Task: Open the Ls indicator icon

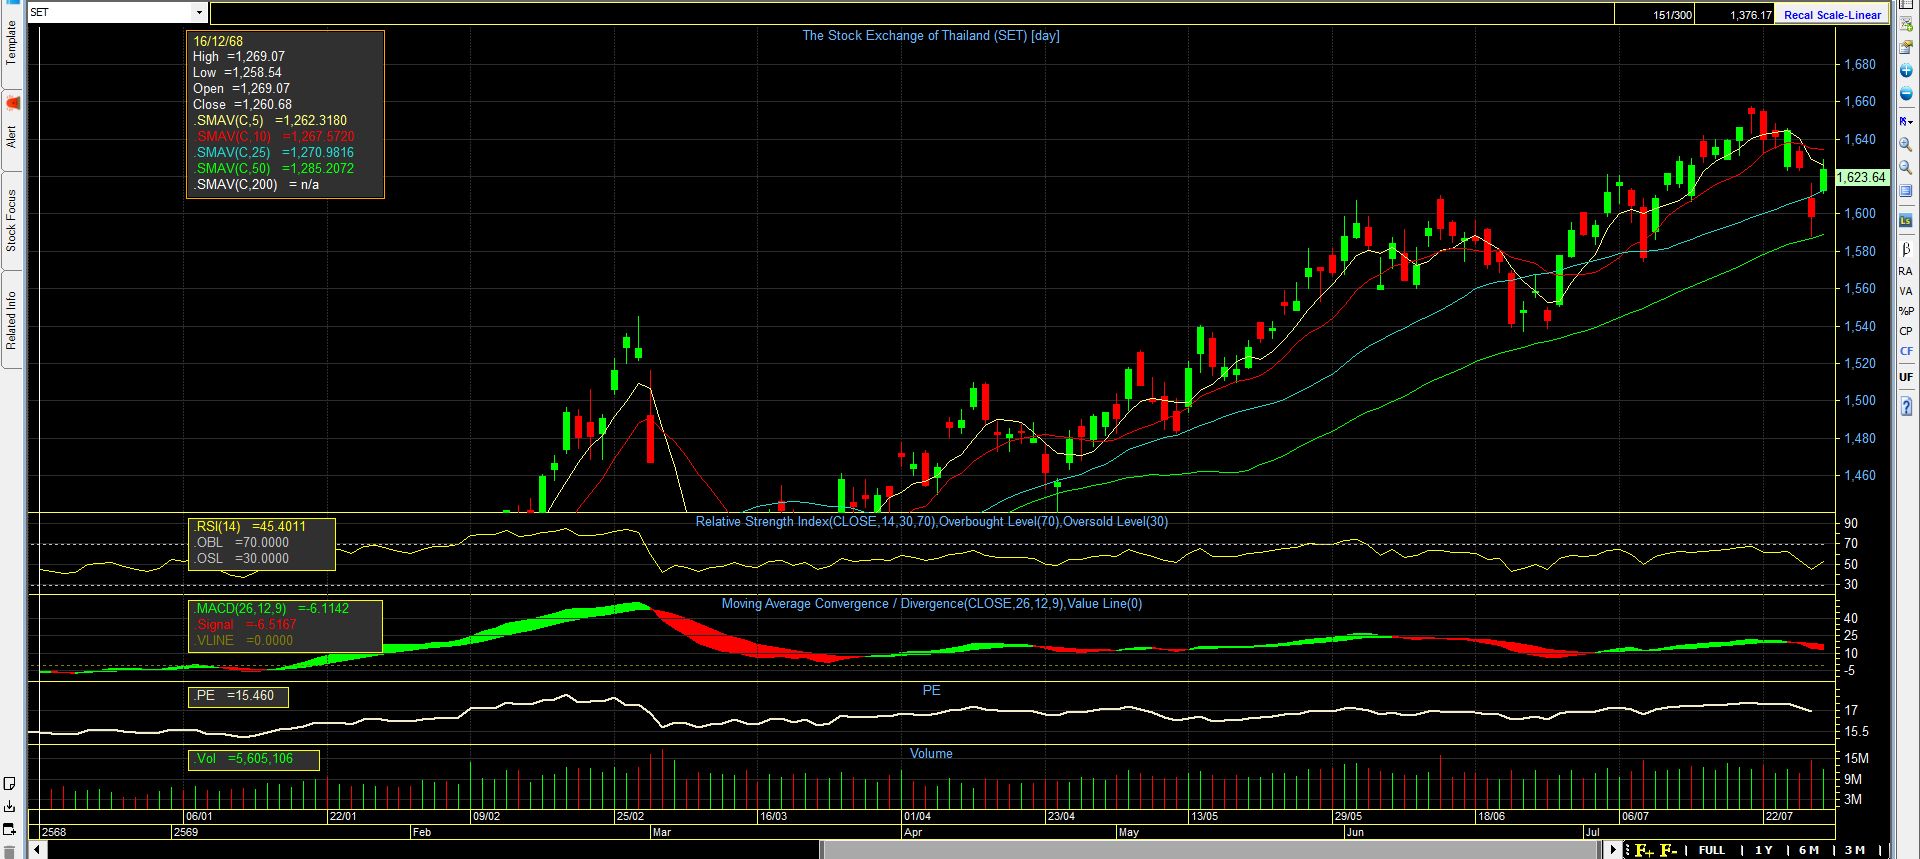Action: click(1906, 221)
